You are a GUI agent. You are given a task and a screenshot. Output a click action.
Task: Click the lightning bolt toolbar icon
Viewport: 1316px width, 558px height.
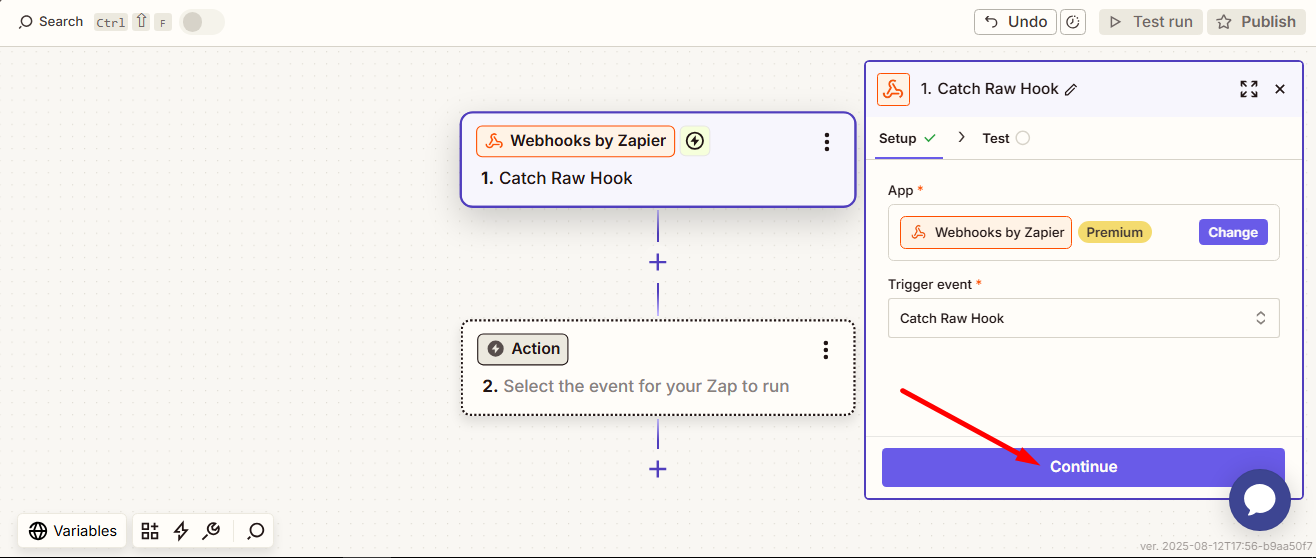click(181, 531)
